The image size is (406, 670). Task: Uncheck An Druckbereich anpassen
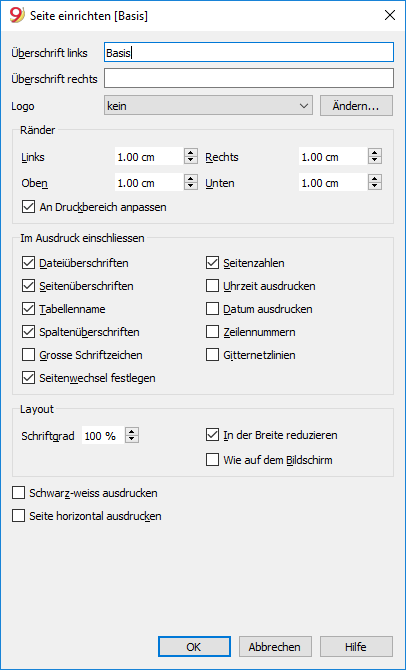tap(28, 207)
